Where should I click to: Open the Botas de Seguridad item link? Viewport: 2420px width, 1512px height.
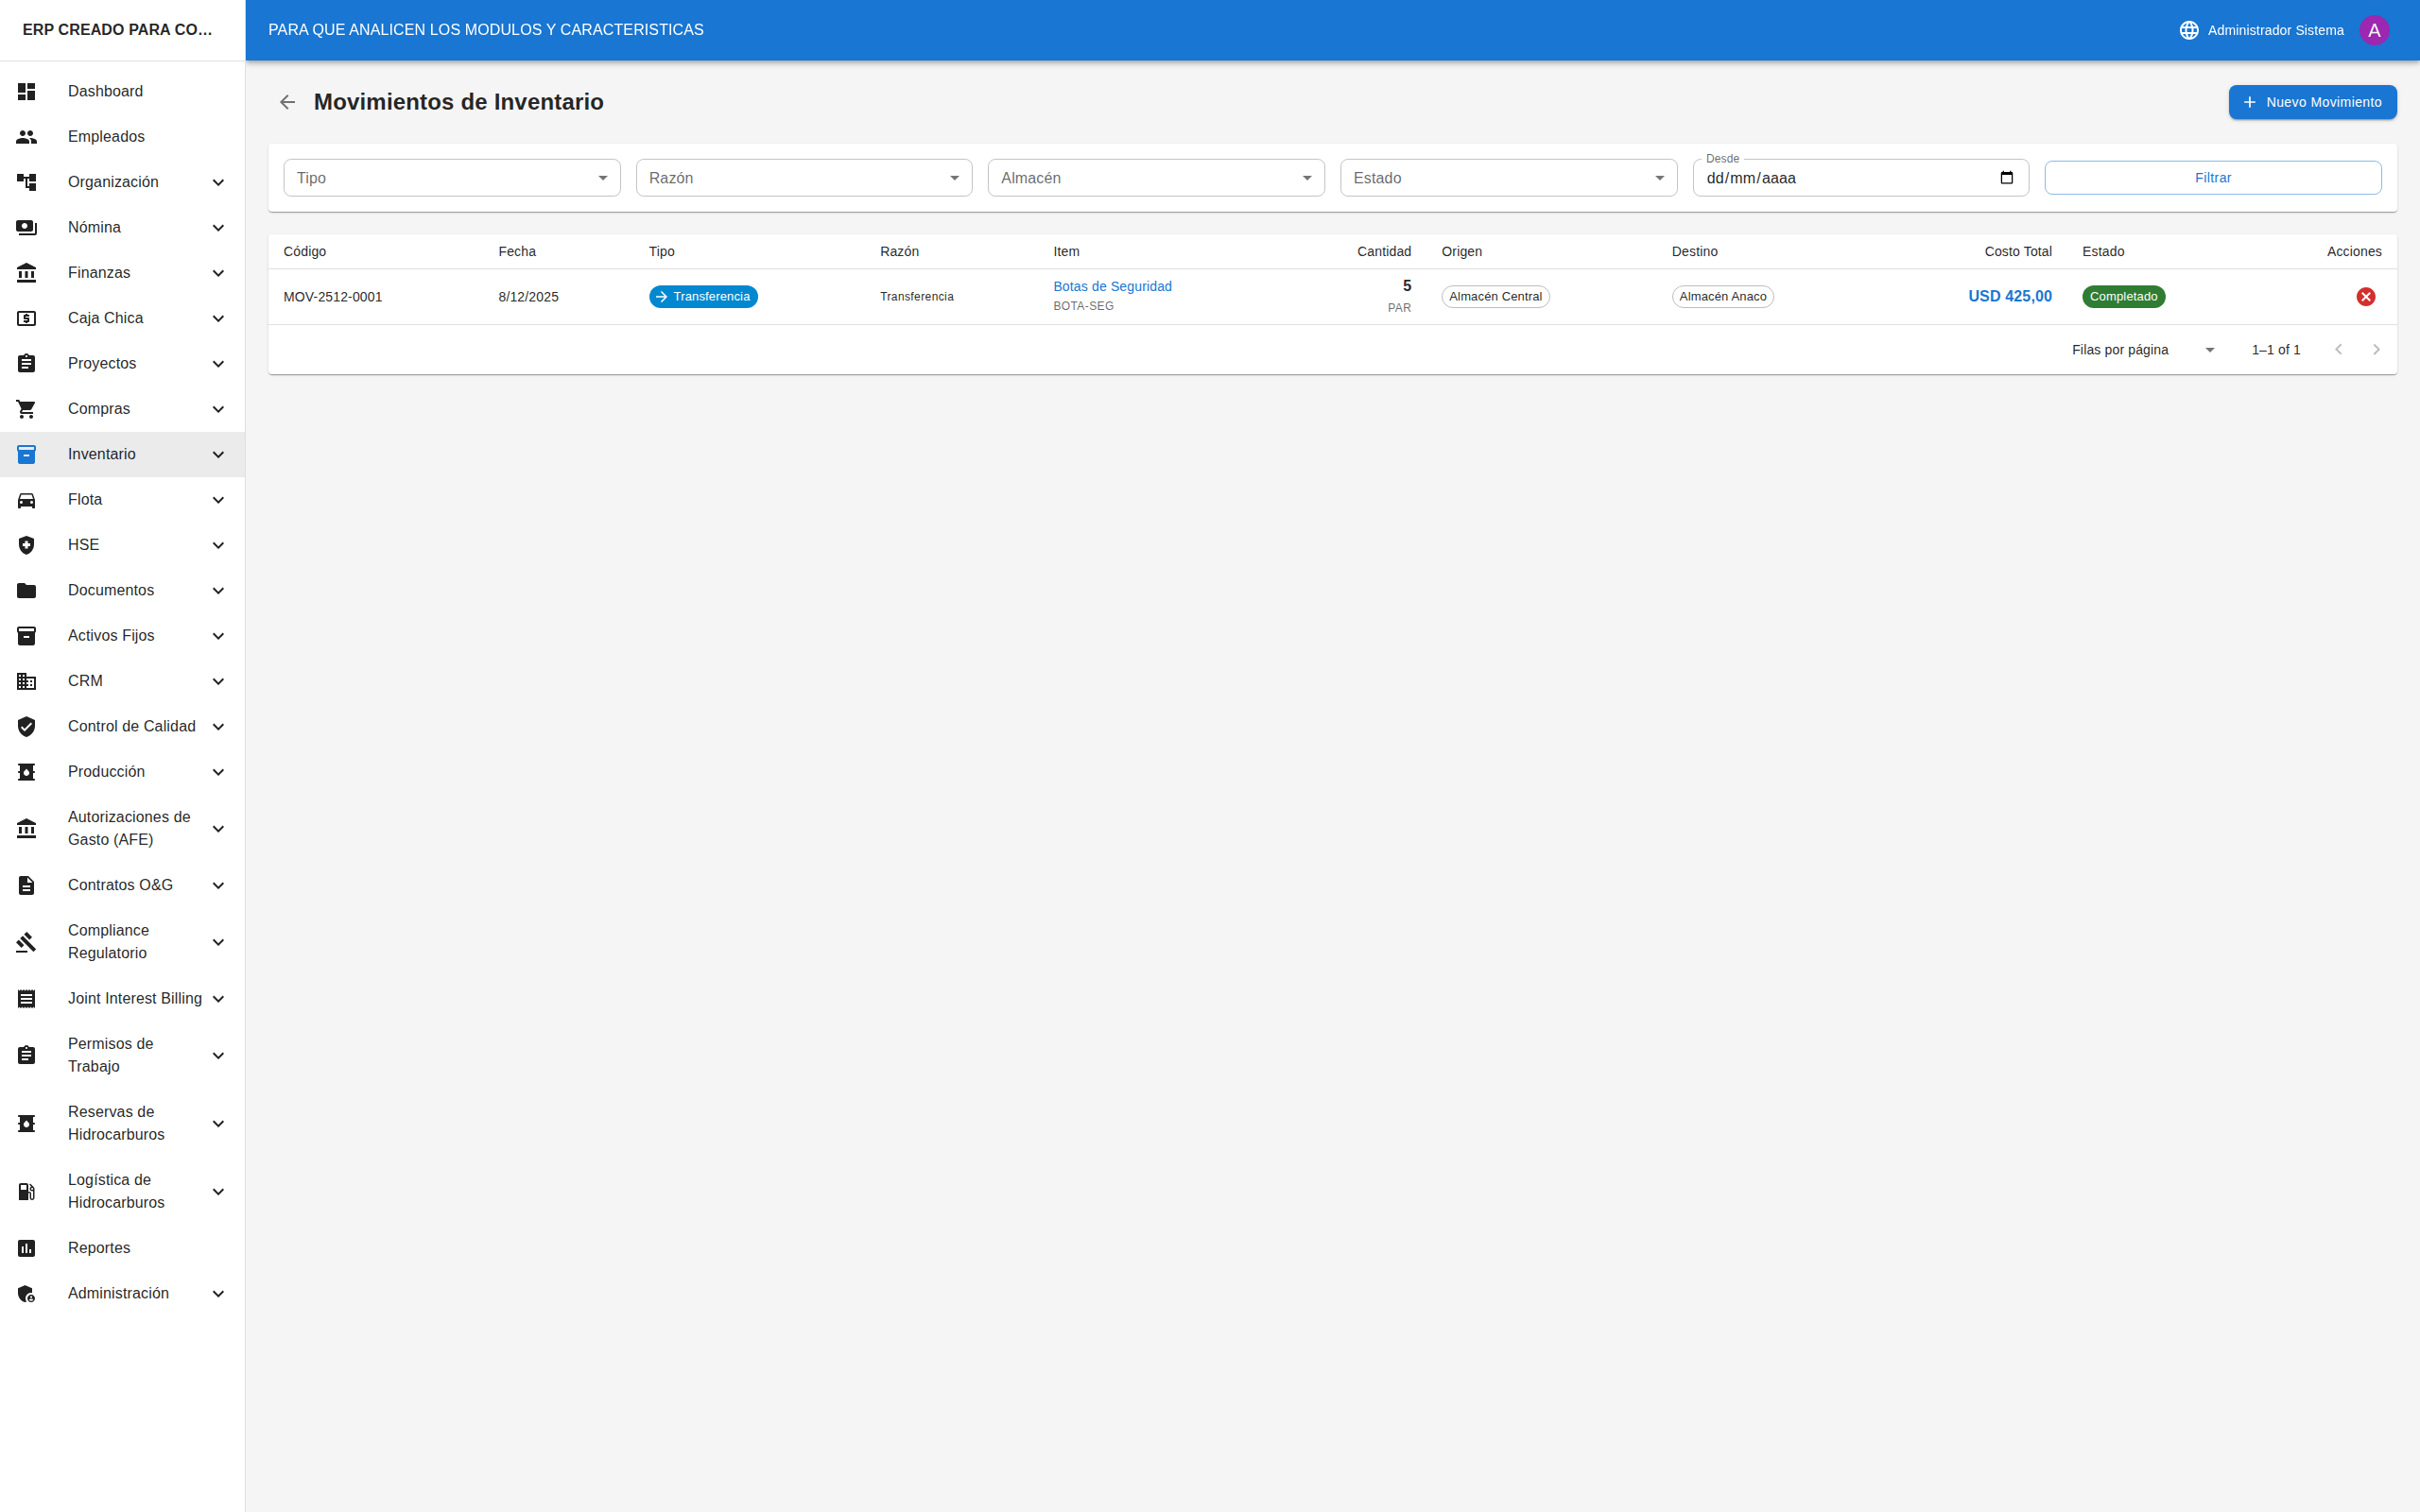[1112, 286]
